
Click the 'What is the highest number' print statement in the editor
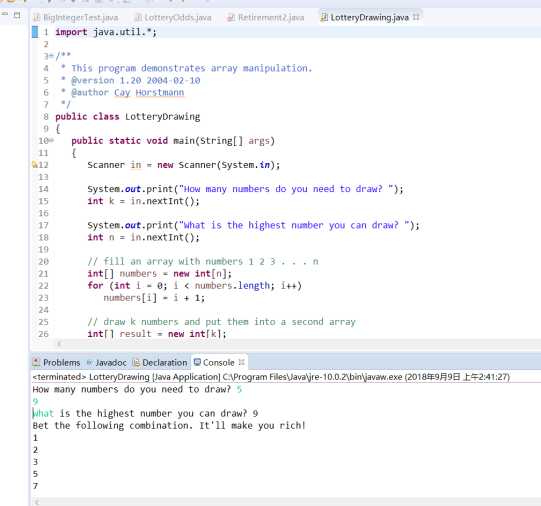(x=254, y=225)
